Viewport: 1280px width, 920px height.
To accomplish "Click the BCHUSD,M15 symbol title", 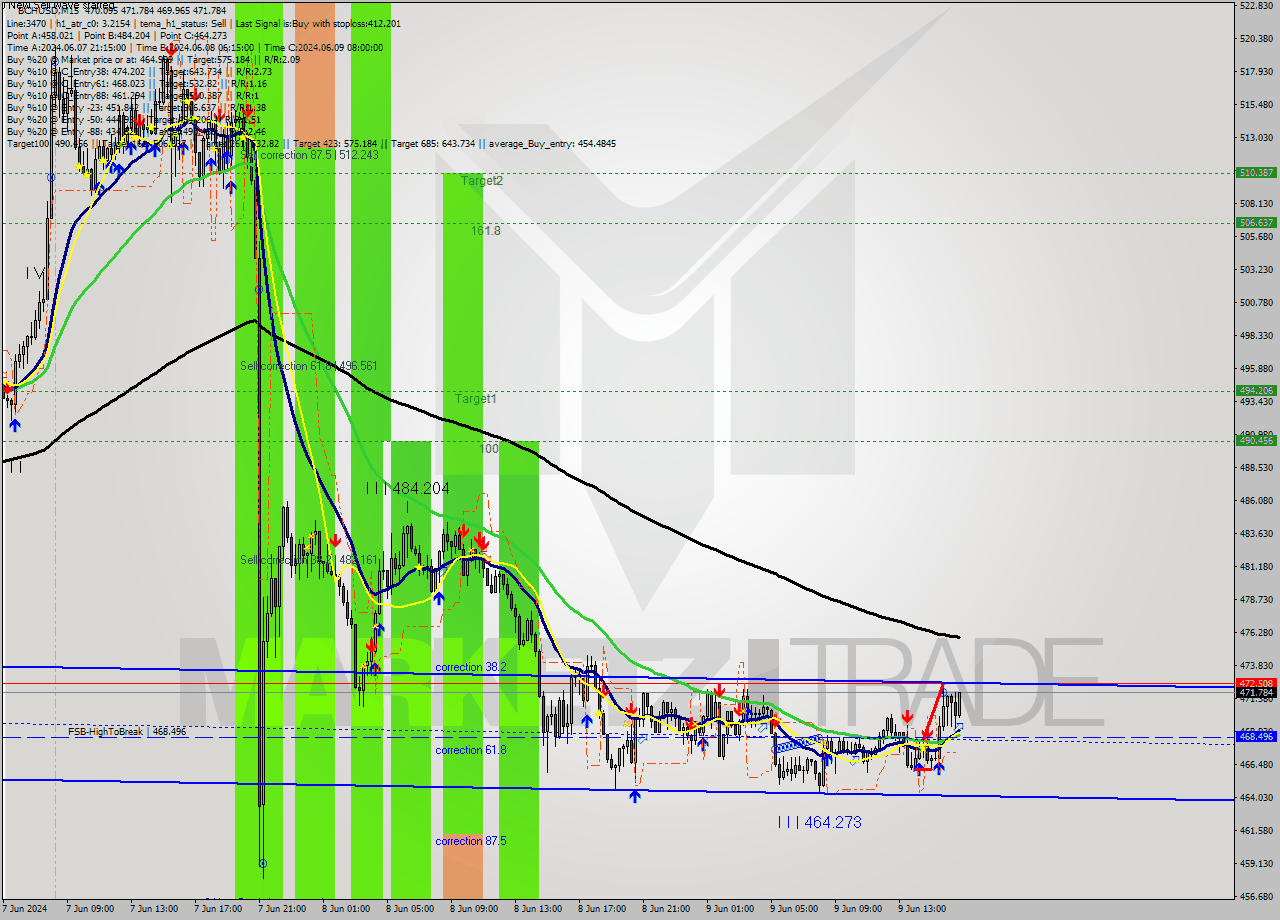I will pyautogui.click(x=50, y=12).
